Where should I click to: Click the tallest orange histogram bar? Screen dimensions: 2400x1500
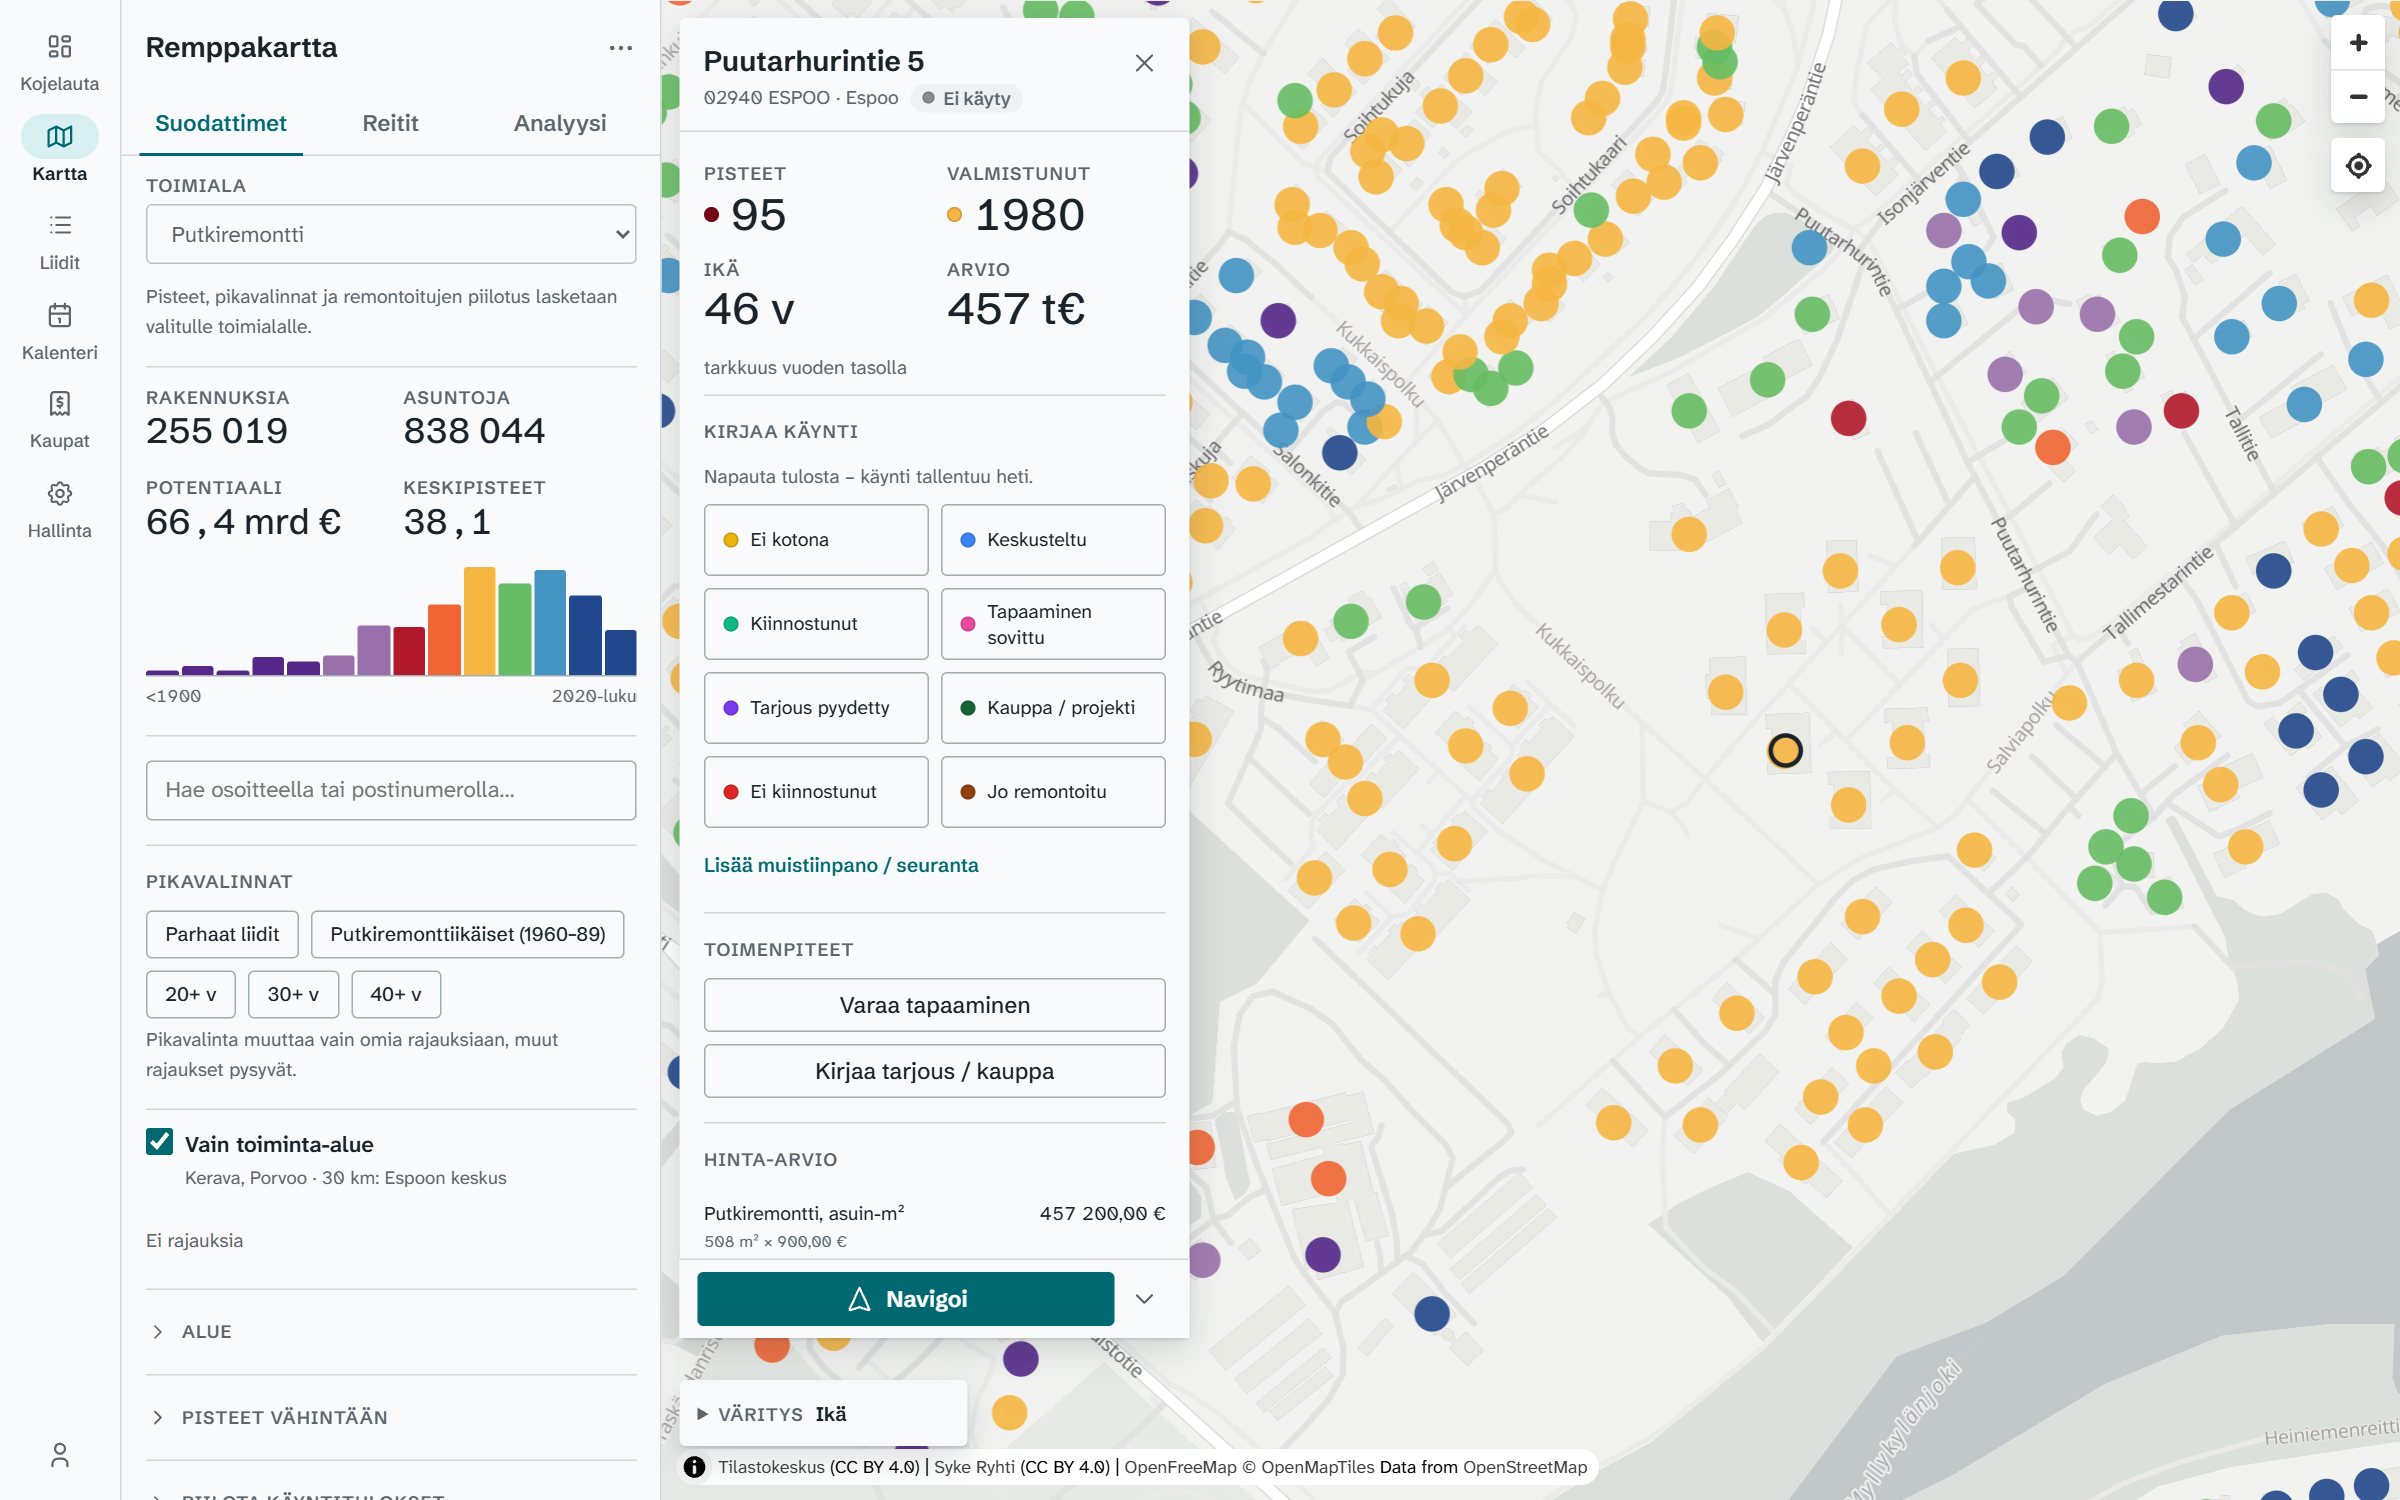pos(479,621)
